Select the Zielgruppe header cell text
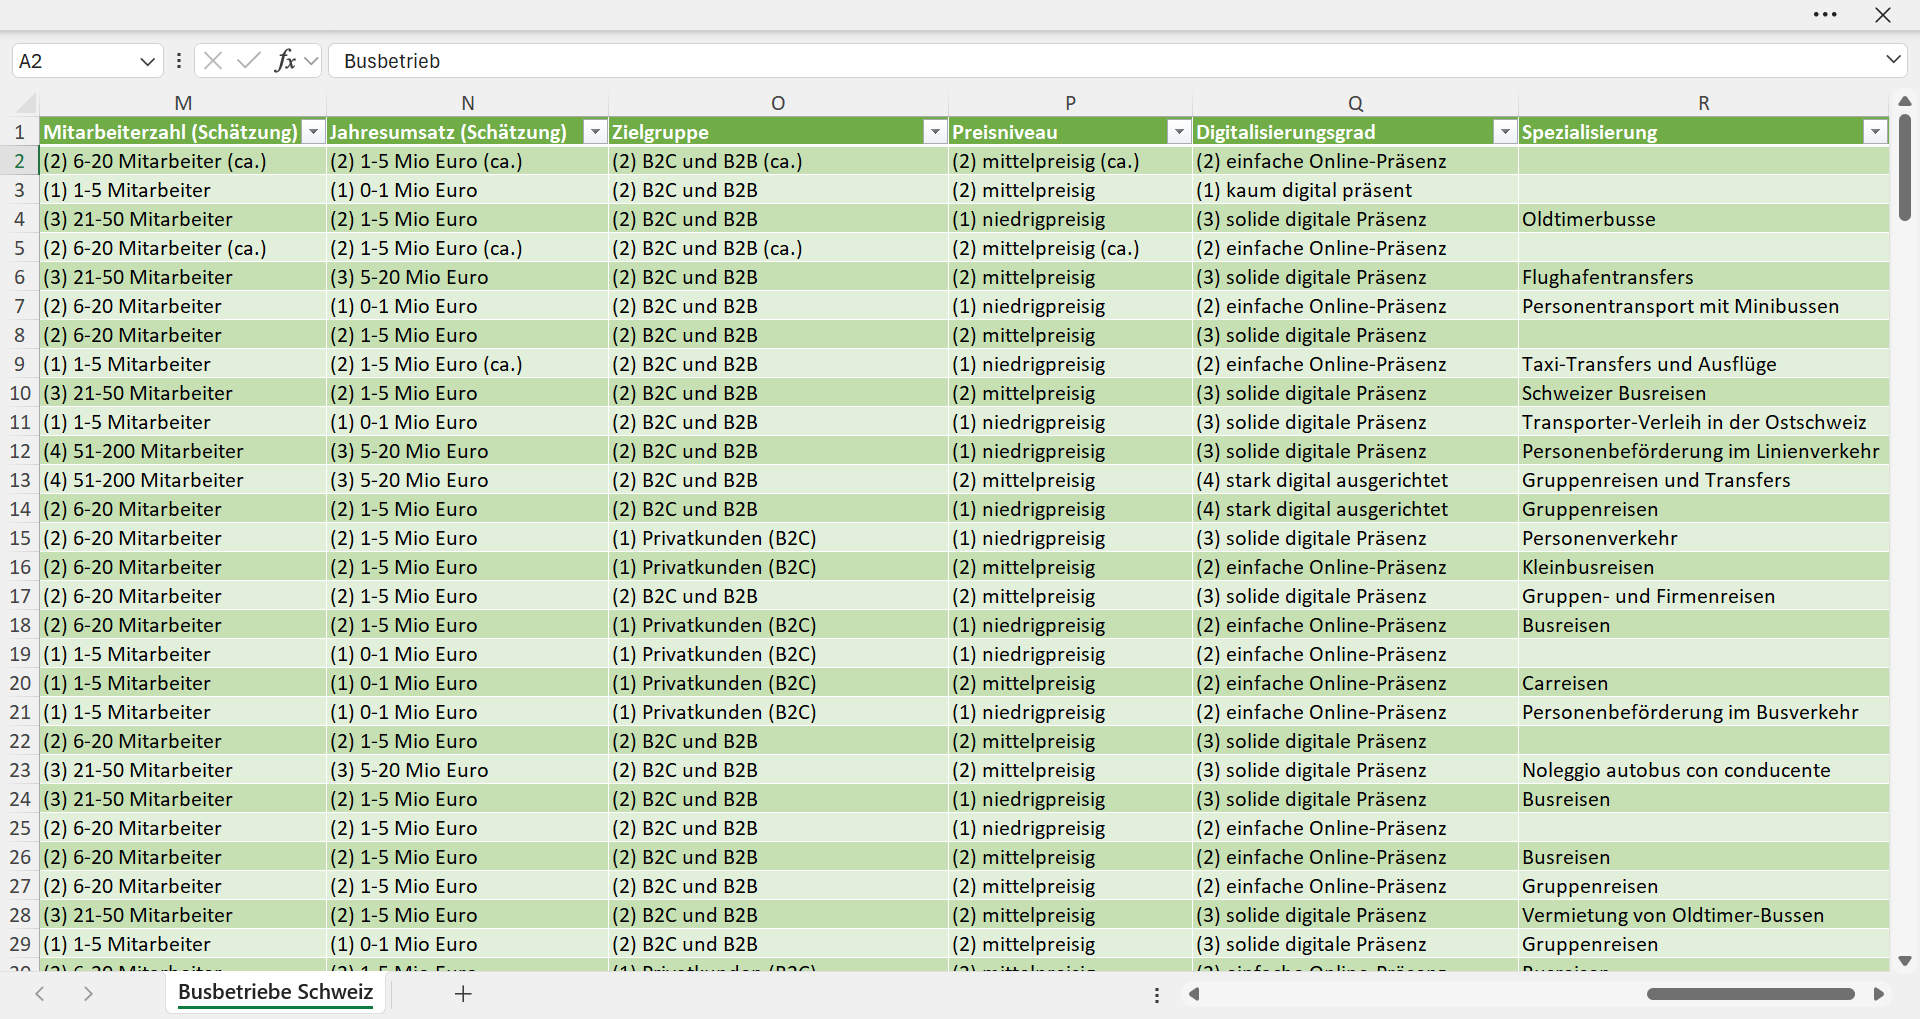This screenshot has width=1920, height=1019. [660, 132]
